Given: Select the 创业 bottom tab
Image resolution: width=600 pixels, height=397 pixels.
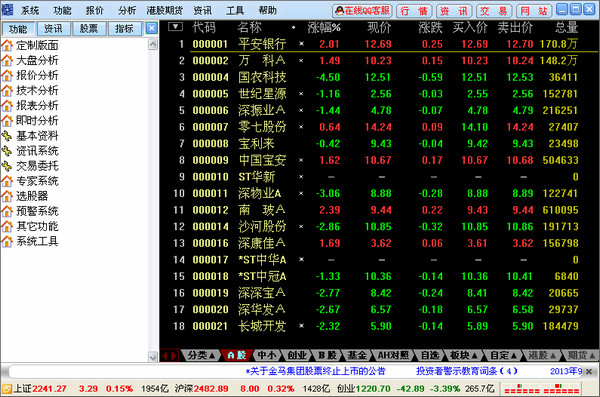Looking at the screenshot, I should click(297, 355).
